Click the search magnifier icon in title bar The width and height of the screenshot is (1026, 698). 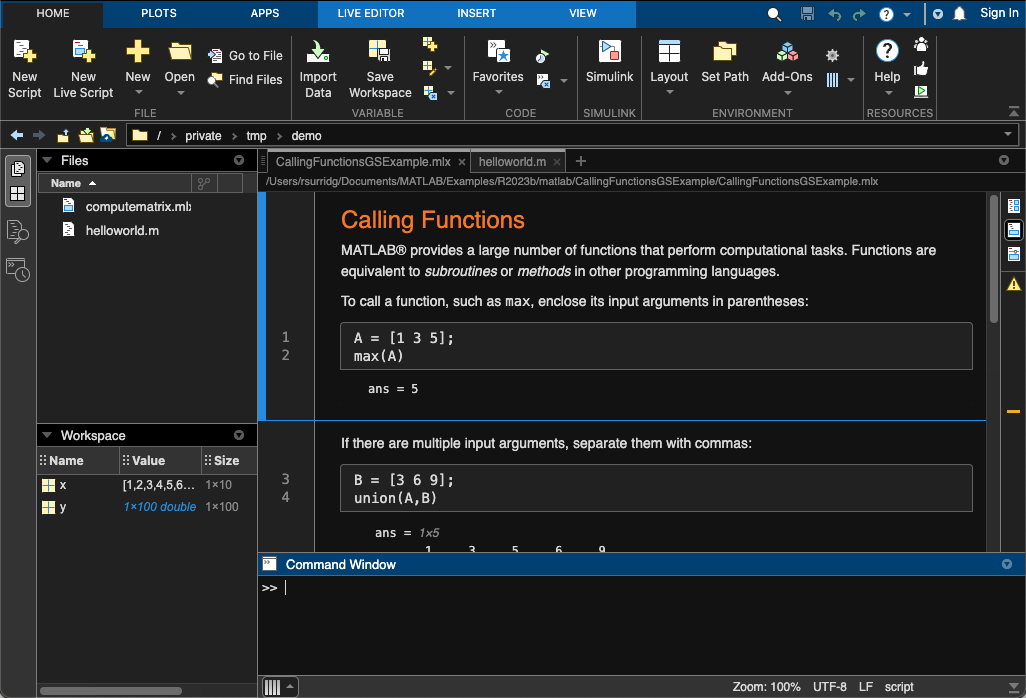[x=774, y=14]
